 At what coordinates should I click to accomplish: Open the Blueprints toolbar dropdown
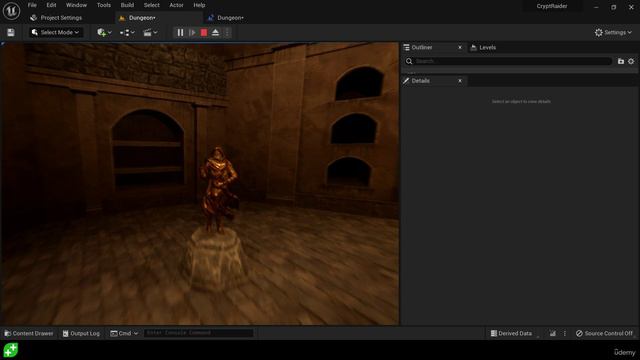(127, 32)
